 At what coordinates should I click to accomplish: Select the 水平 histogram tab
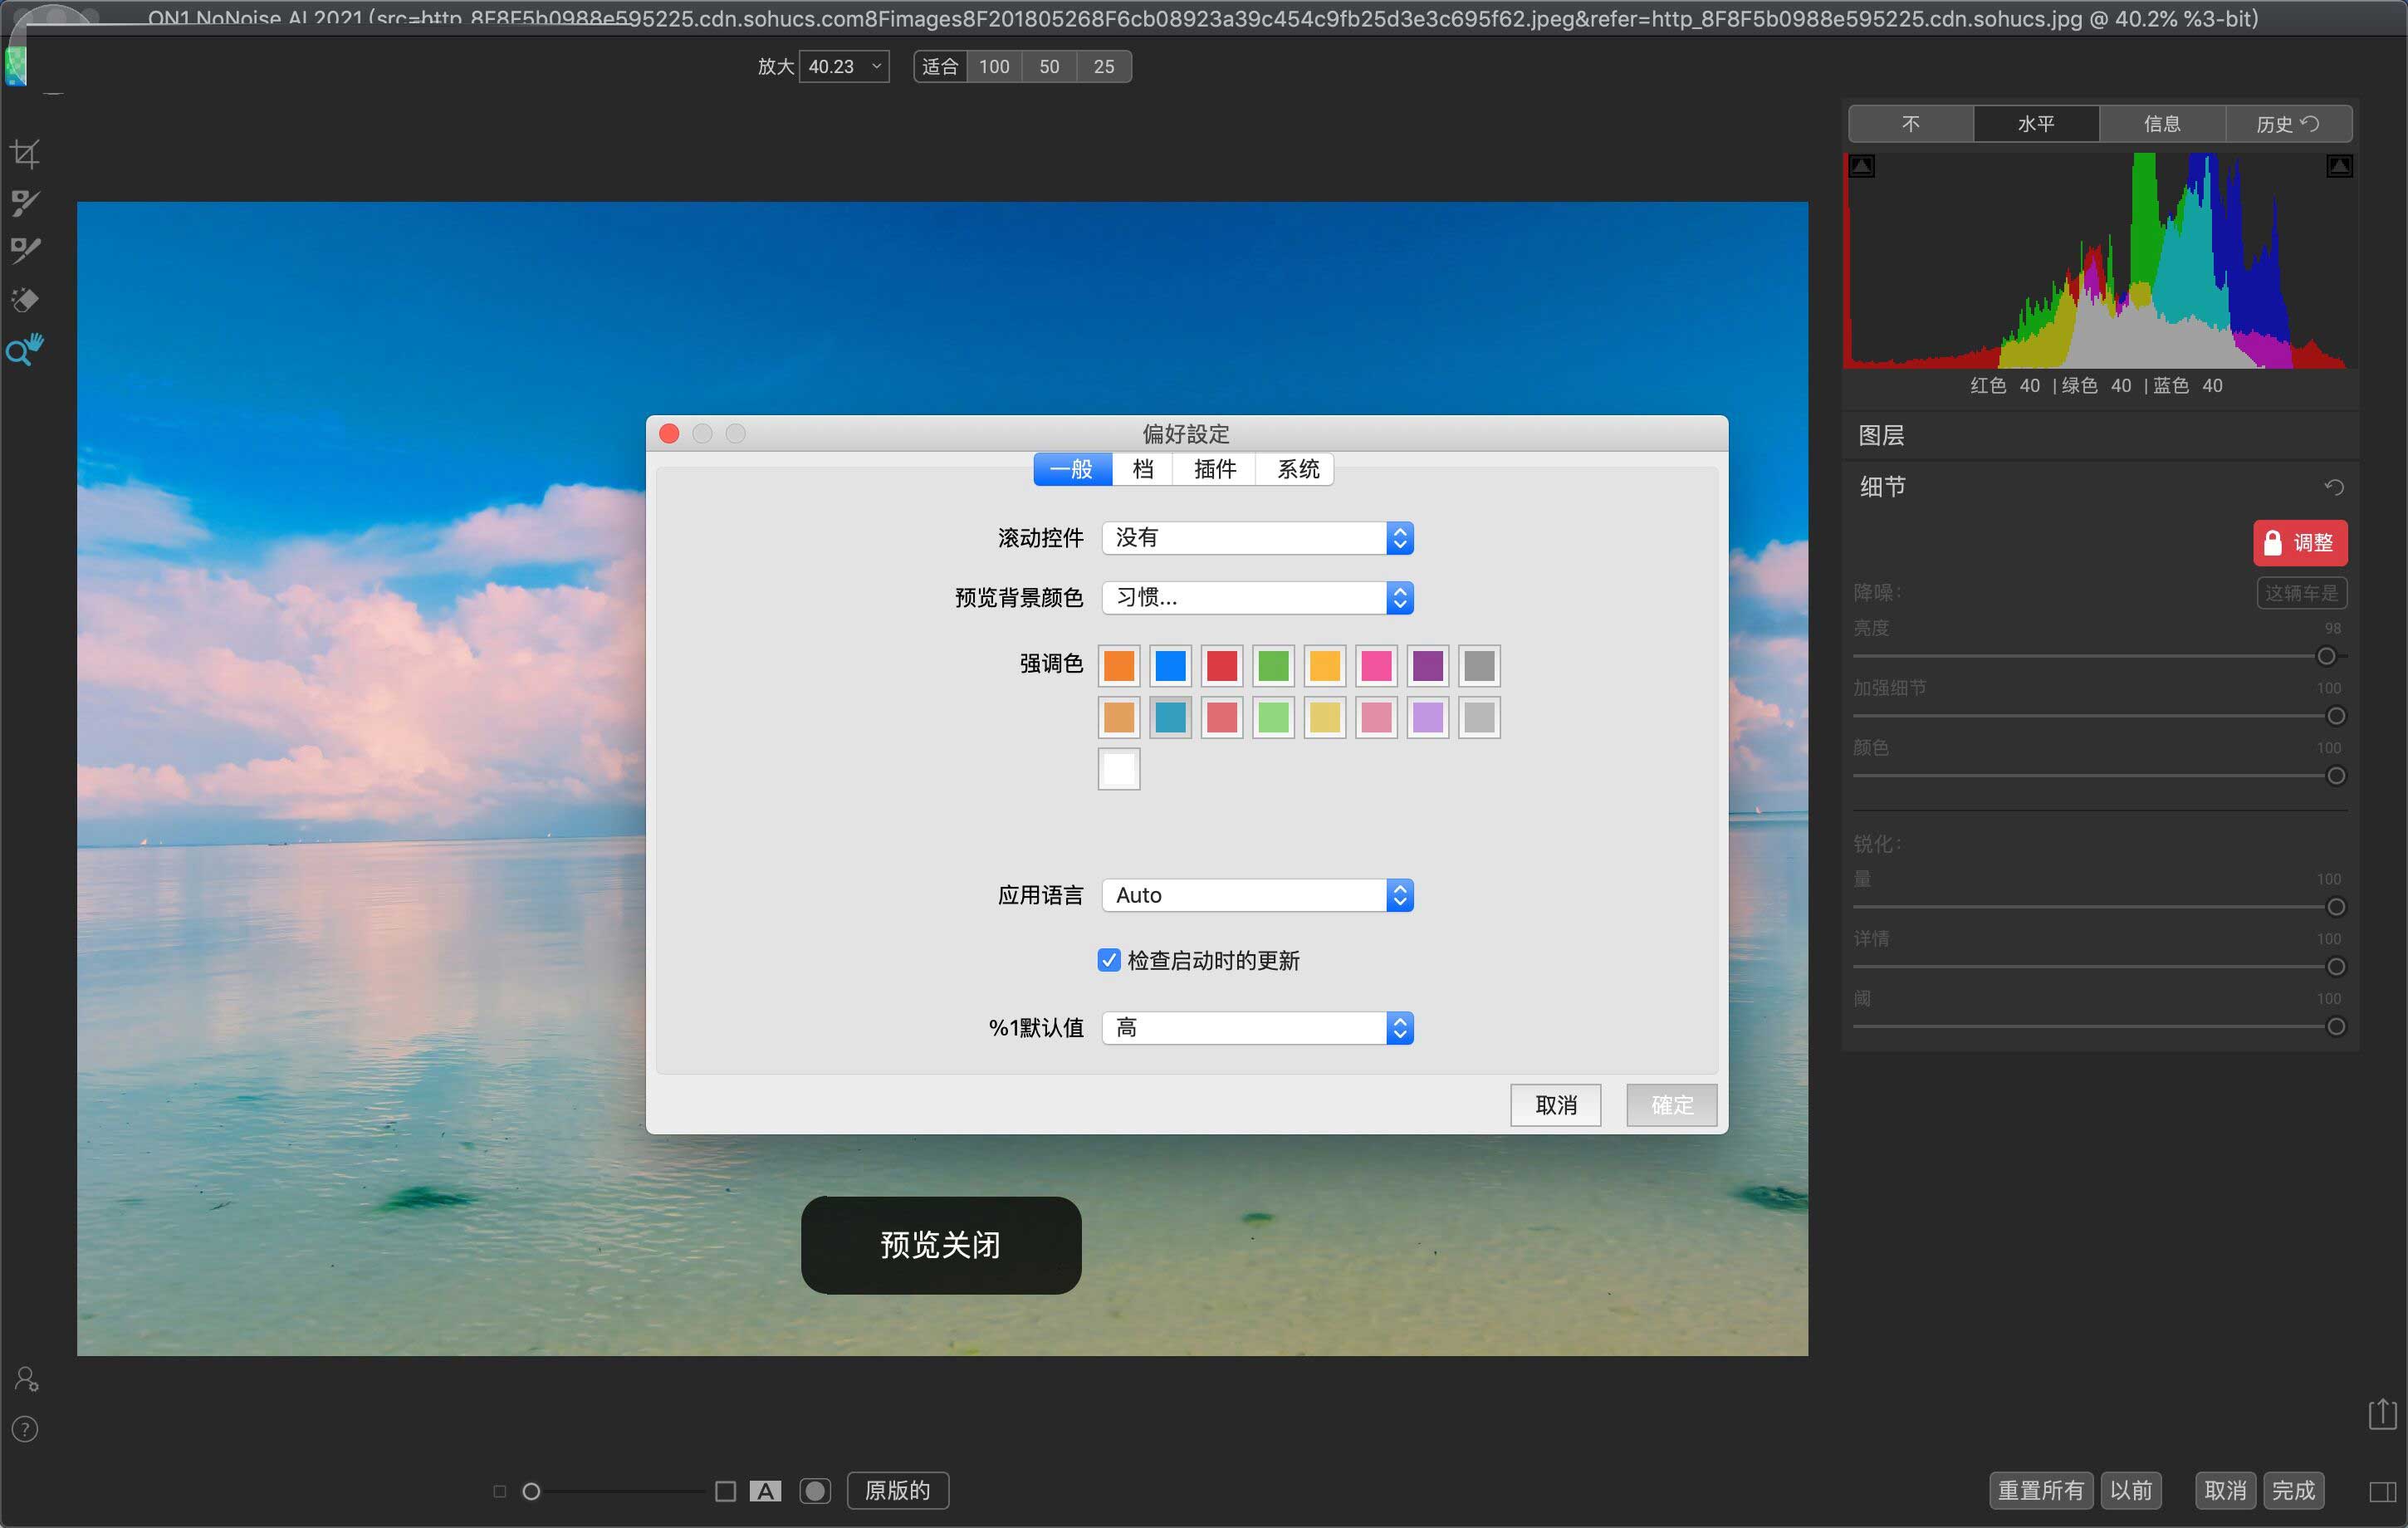tap(2036, 124)
